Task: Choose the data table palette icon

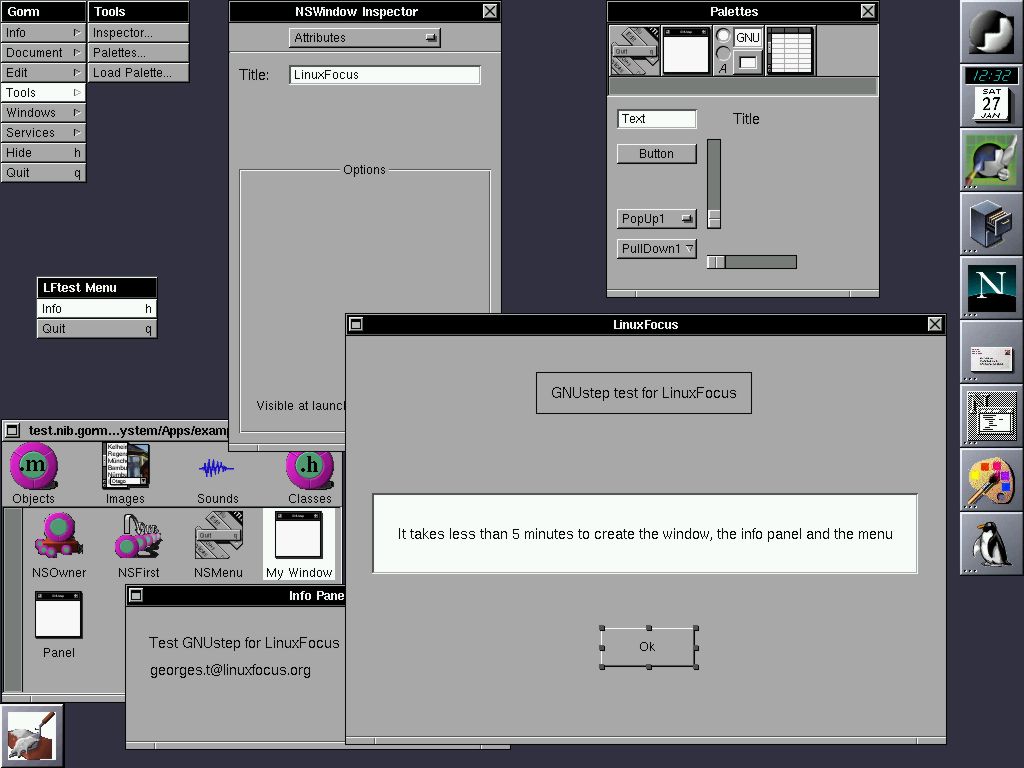Action: pyautogui.click(x=790, y=50)
